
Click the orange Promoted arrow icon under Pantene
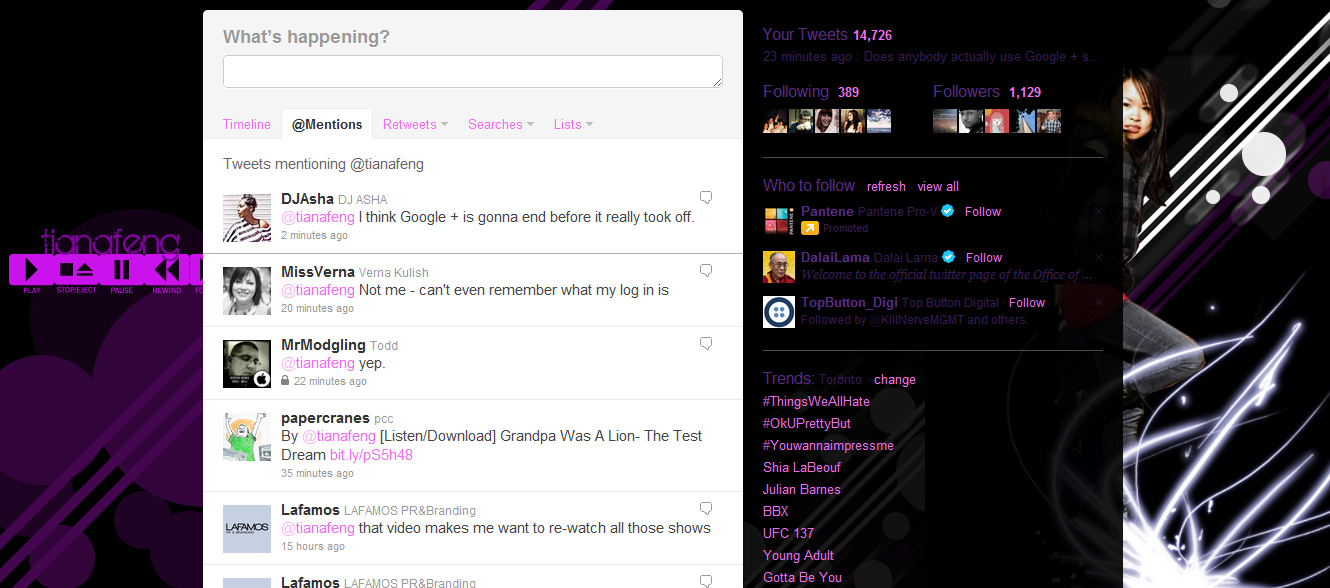point(810,228)
